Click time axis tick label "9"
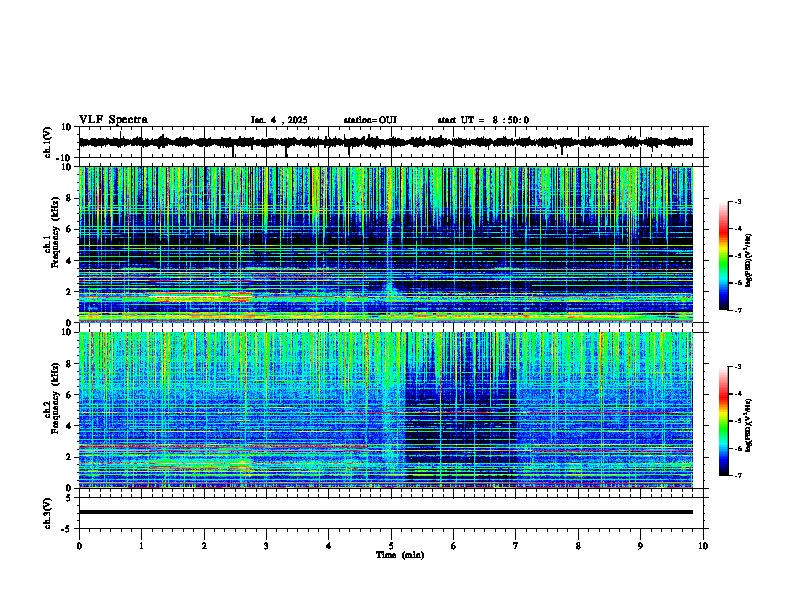 (x=640, y=546)
